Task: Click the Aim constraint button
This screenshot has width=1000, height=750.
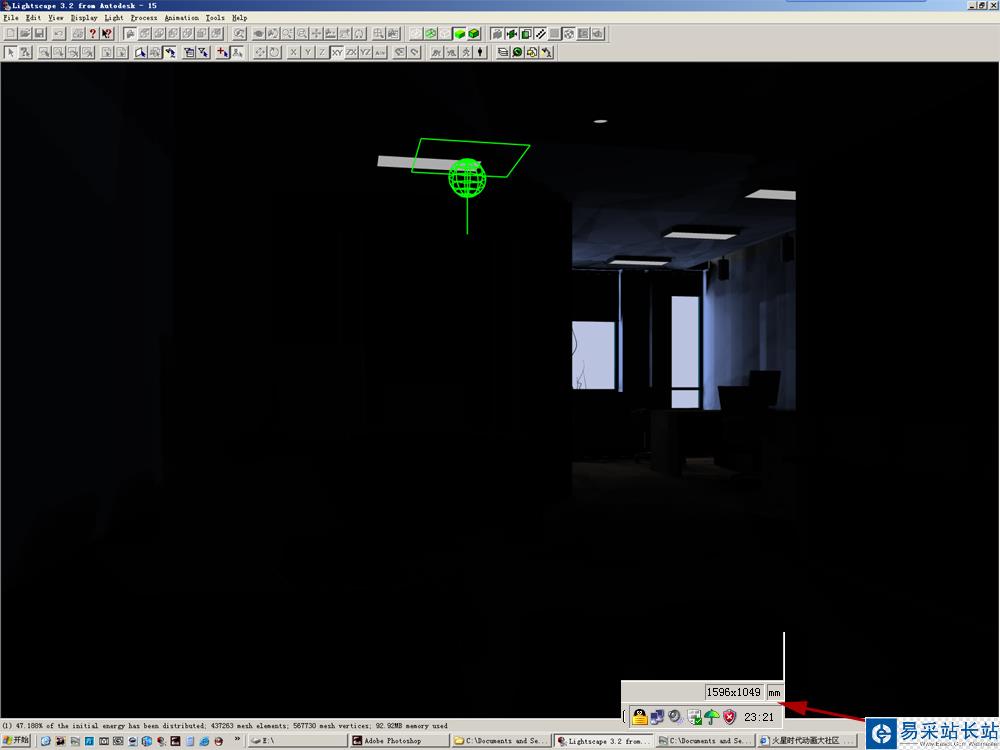Action: (380, 52)
